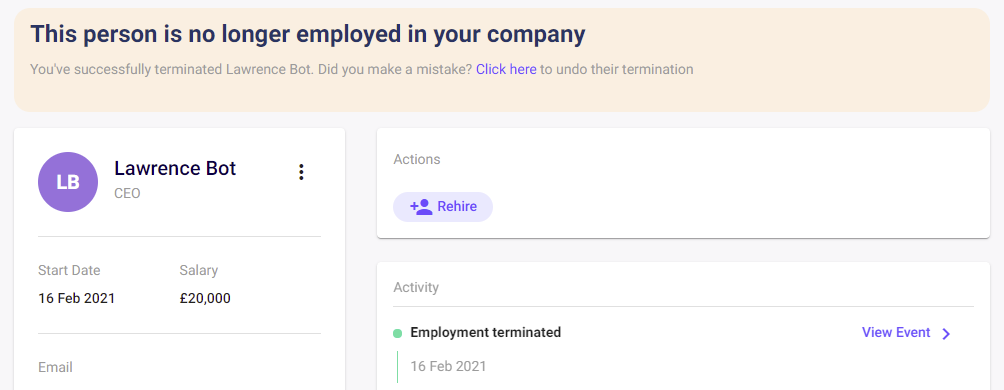Image resolution: width=1004 pixels, height=390 pixels.
Task: Click the green dot beside Employment terminated
Action: [x=397, y=334]
